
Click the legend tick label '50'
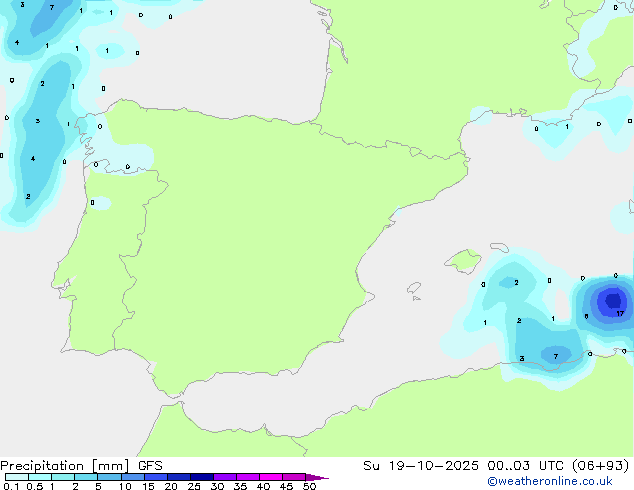pos(309,486)
